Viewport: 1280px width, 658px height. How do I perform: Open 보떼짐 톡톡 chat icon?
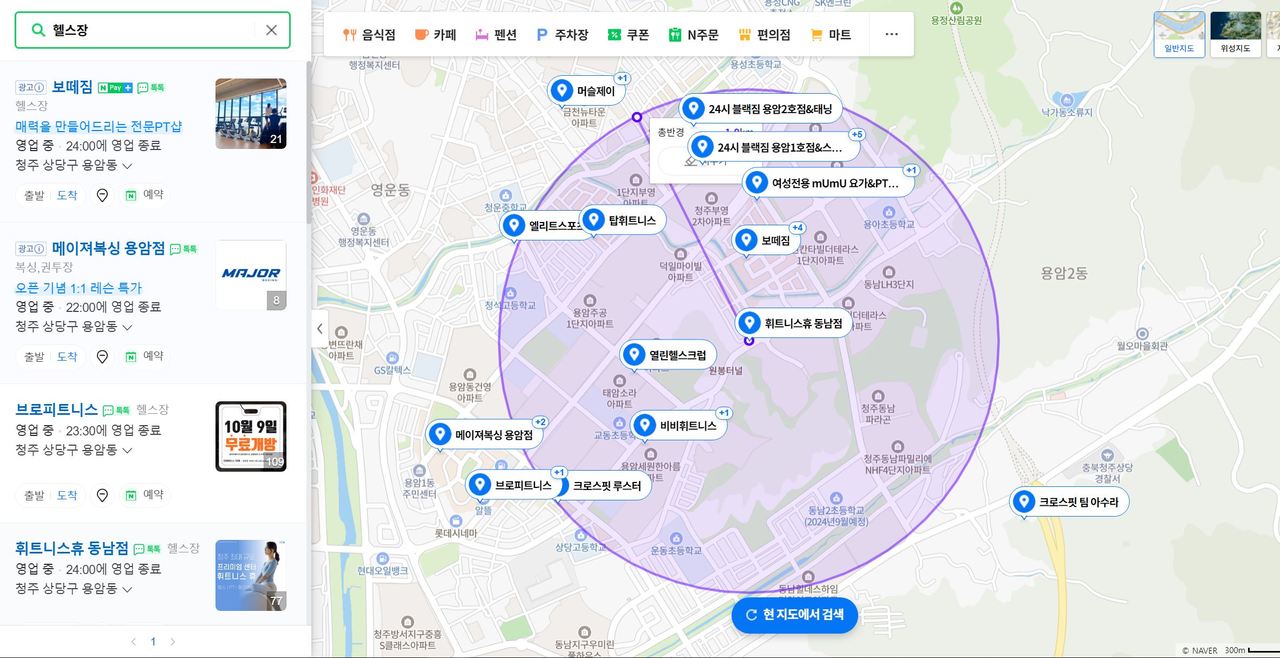(x=151, y=88)
